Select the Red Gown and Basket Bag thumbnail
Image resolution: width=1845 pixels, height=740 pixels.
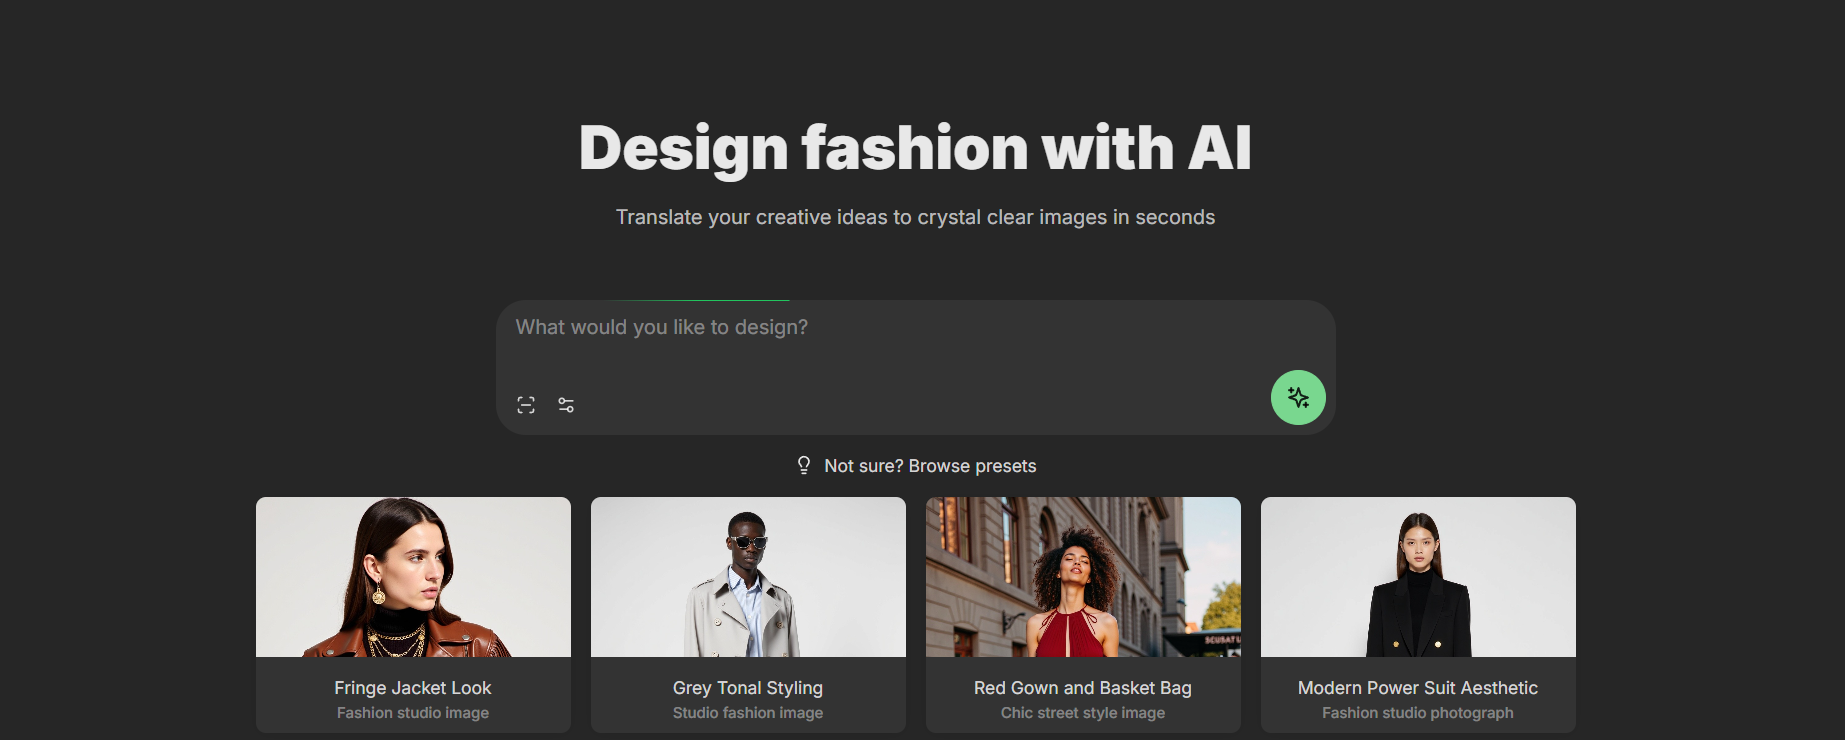[1083, 577]
